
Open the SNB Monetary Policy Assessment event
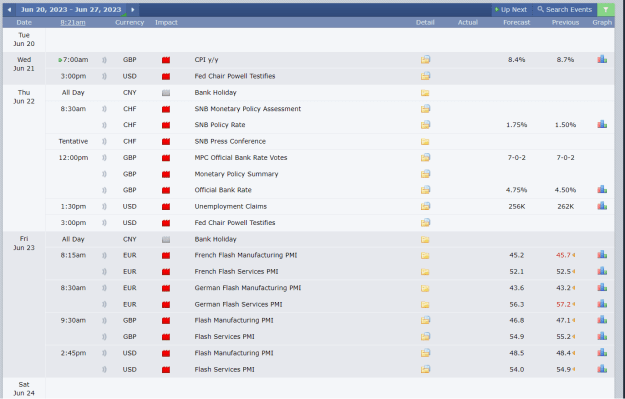pos(248,109)
